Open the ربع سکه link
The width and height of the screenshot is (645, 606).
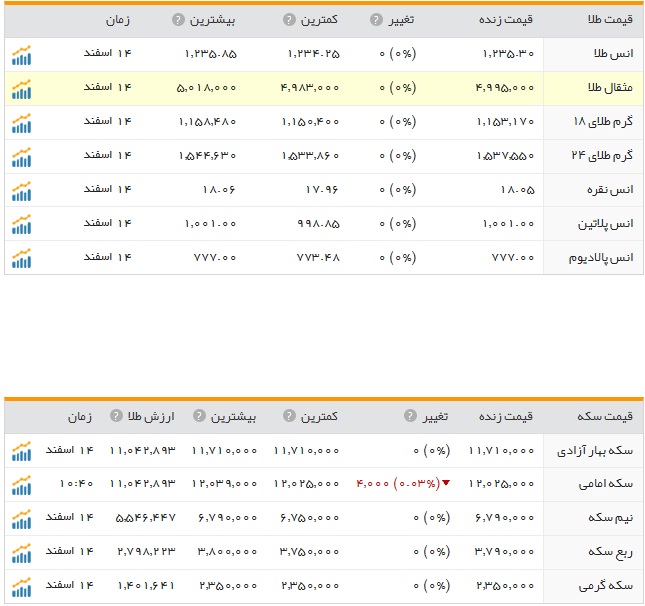click(x=610, y=552)
